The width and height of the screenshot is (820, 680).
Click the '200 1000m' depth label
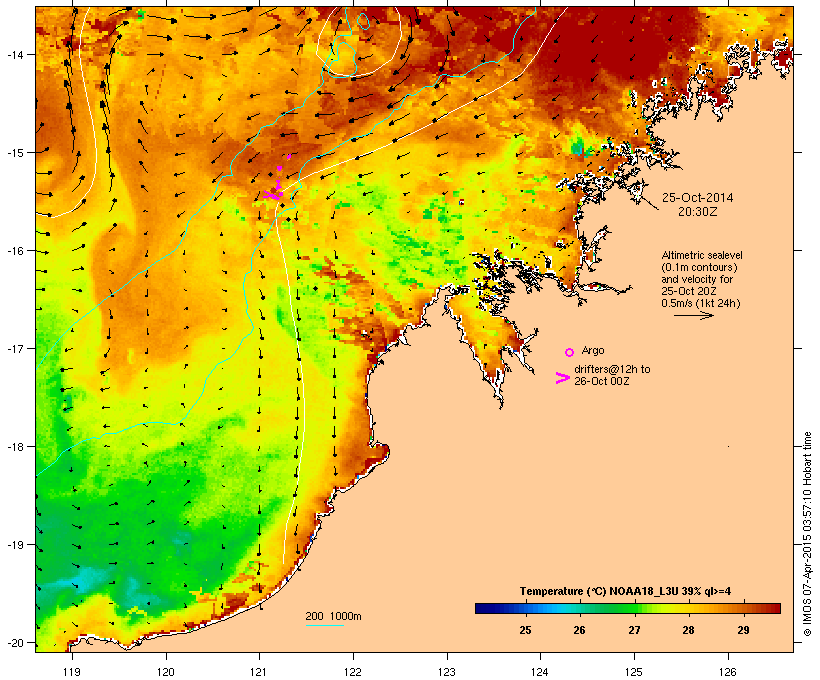tap(333, 616)
